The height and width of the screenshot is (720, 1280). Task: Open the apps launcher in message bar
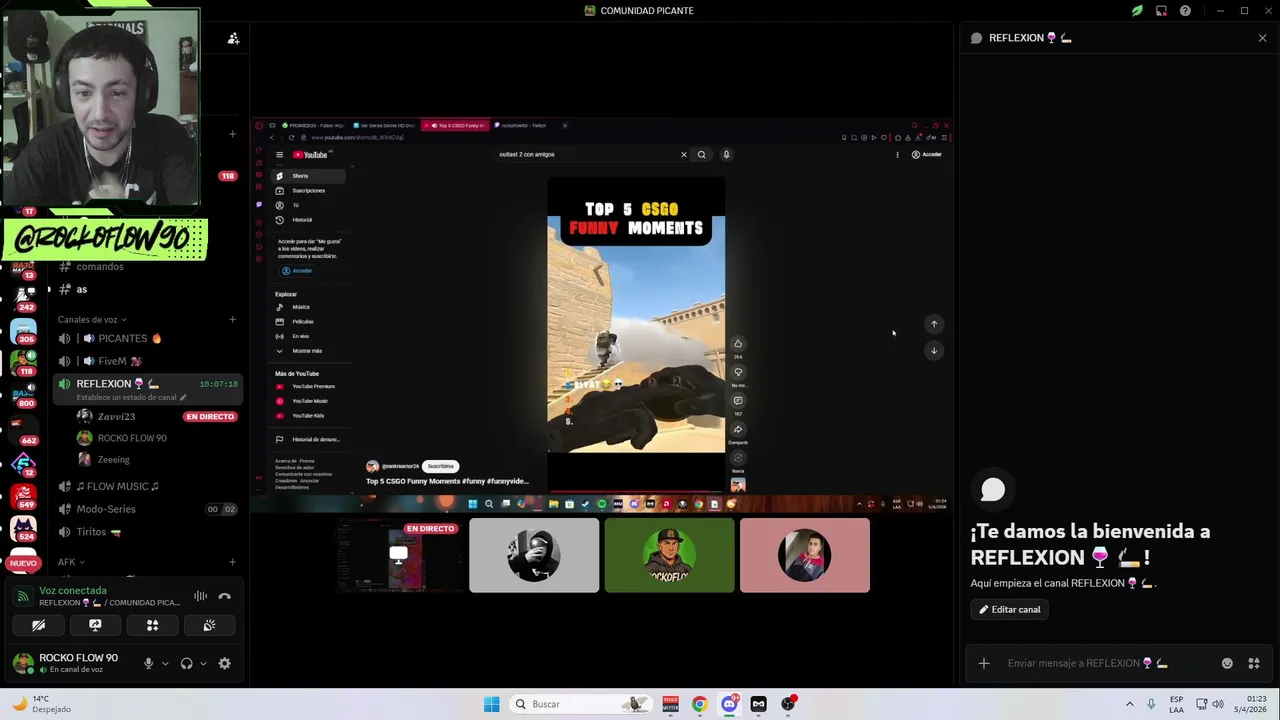pyautogui.click(x=1254, y=663)
